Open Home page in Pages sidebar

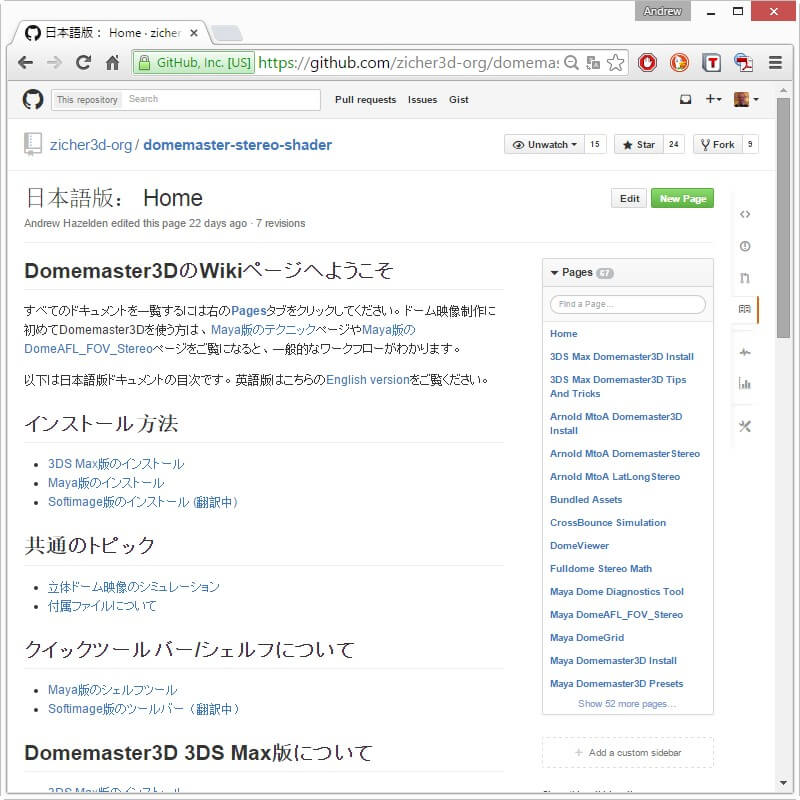(x=563, y=334)
